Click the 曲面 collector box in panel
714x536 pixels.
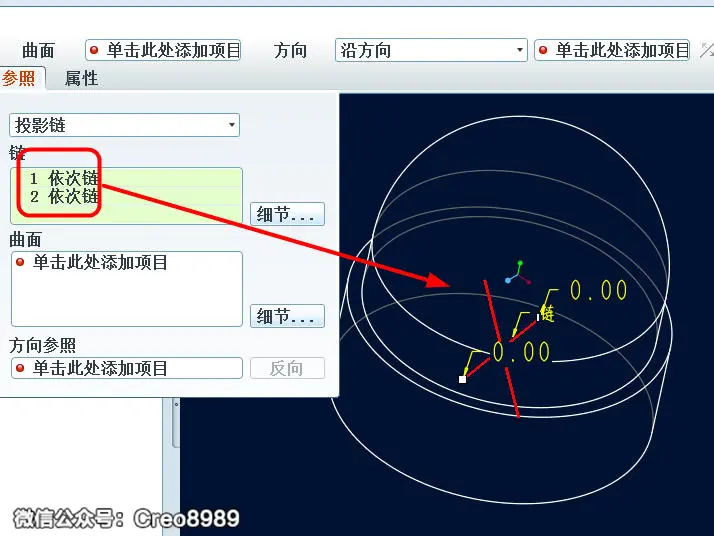click(127, 289)
